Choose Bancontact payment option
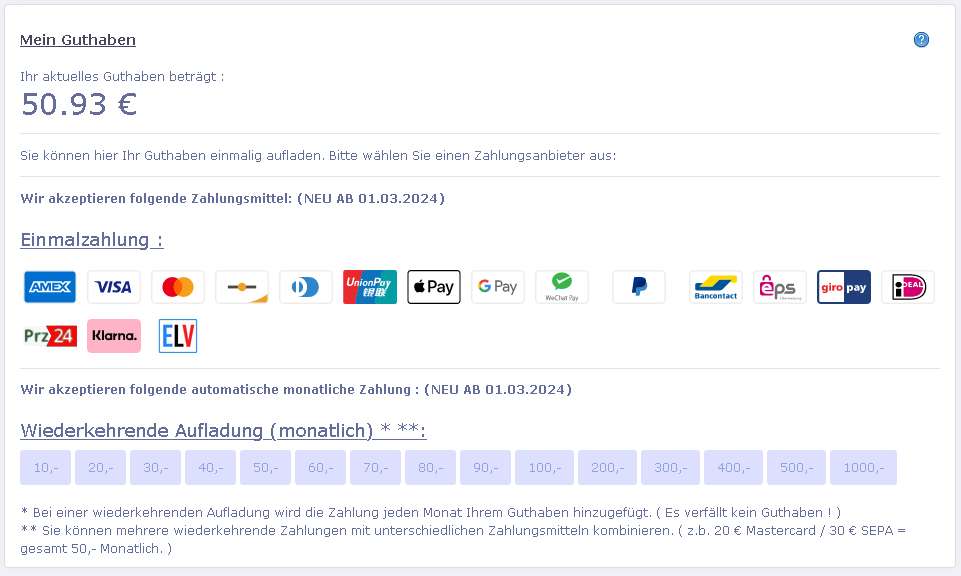961x576 pixels. point(716,287)
